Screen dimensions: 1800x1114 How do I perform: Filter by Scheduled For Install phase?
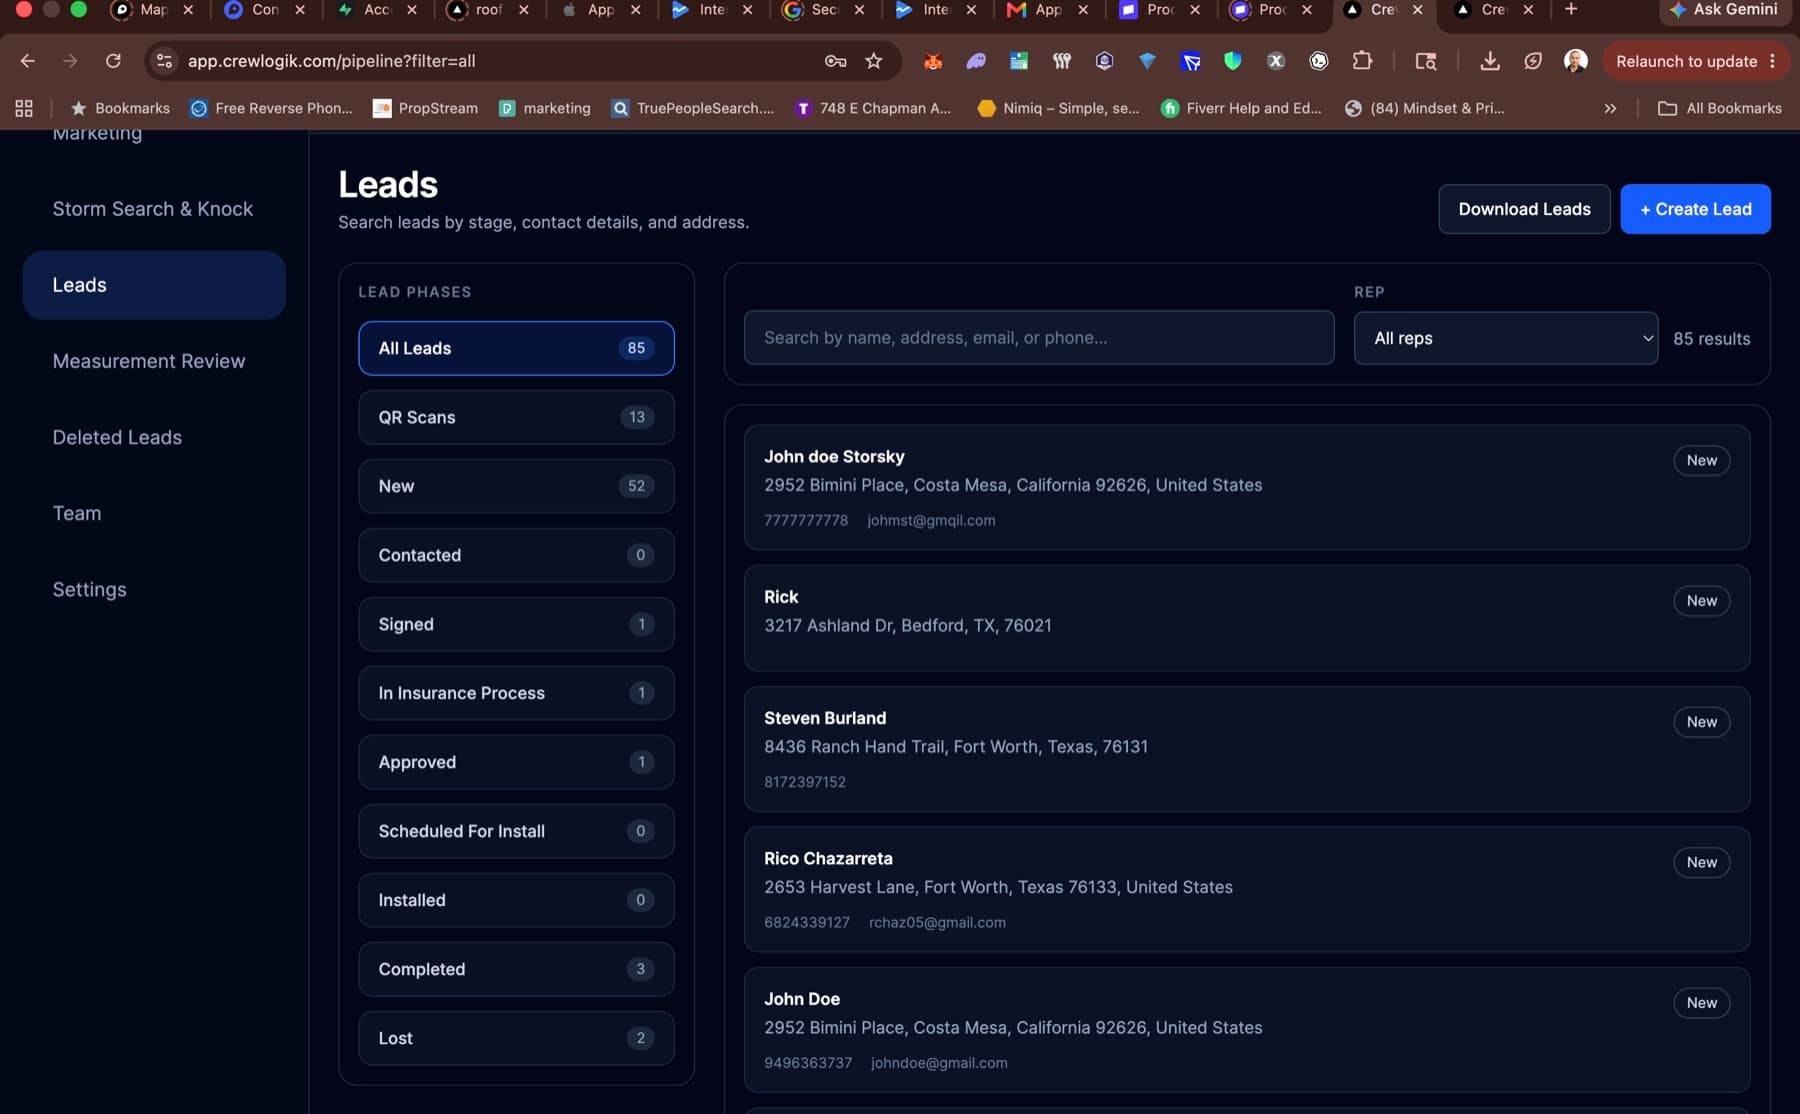click(x=516, y=831)
